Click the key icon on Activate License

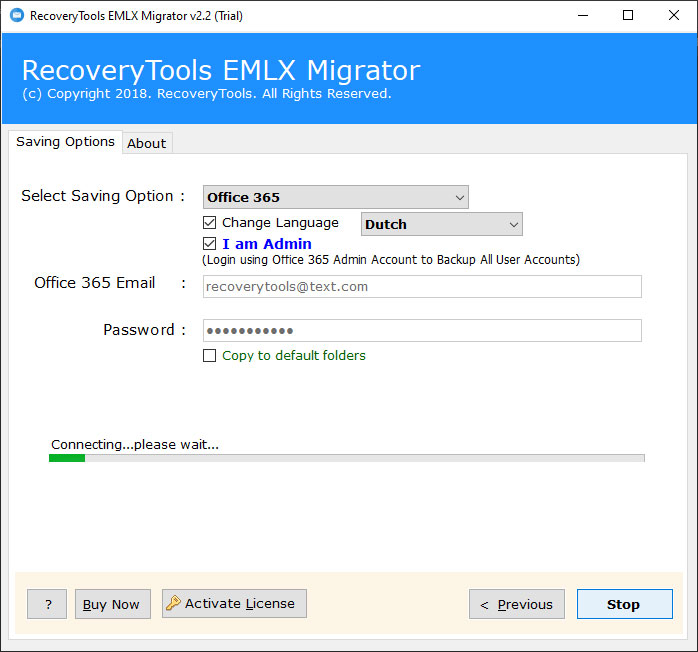(x=173, y=603)
